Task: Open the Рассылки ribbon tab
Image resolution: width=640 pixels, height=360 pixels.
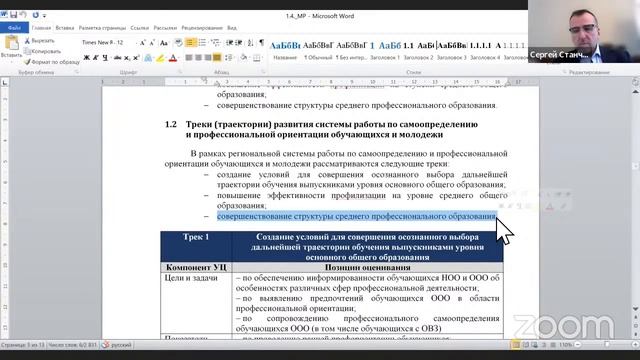Action: click(x=165, y=28)
